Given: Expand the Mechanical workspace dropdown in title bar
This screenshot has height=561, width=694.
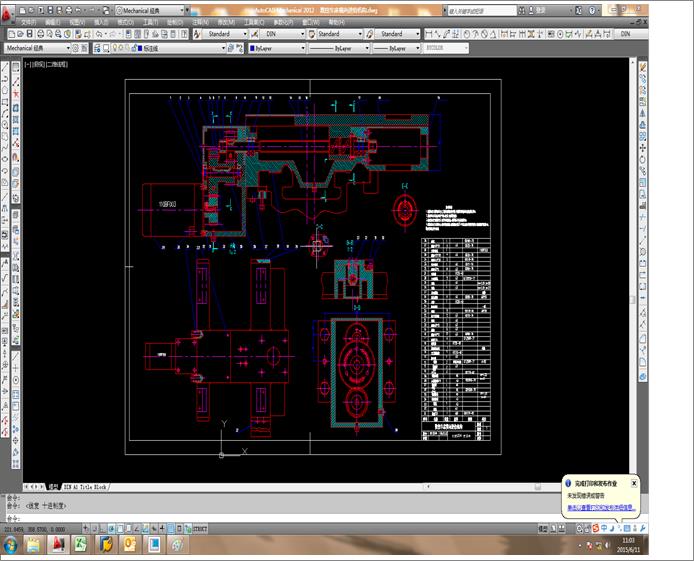Looking at the screenshot, I should point(150,10).
